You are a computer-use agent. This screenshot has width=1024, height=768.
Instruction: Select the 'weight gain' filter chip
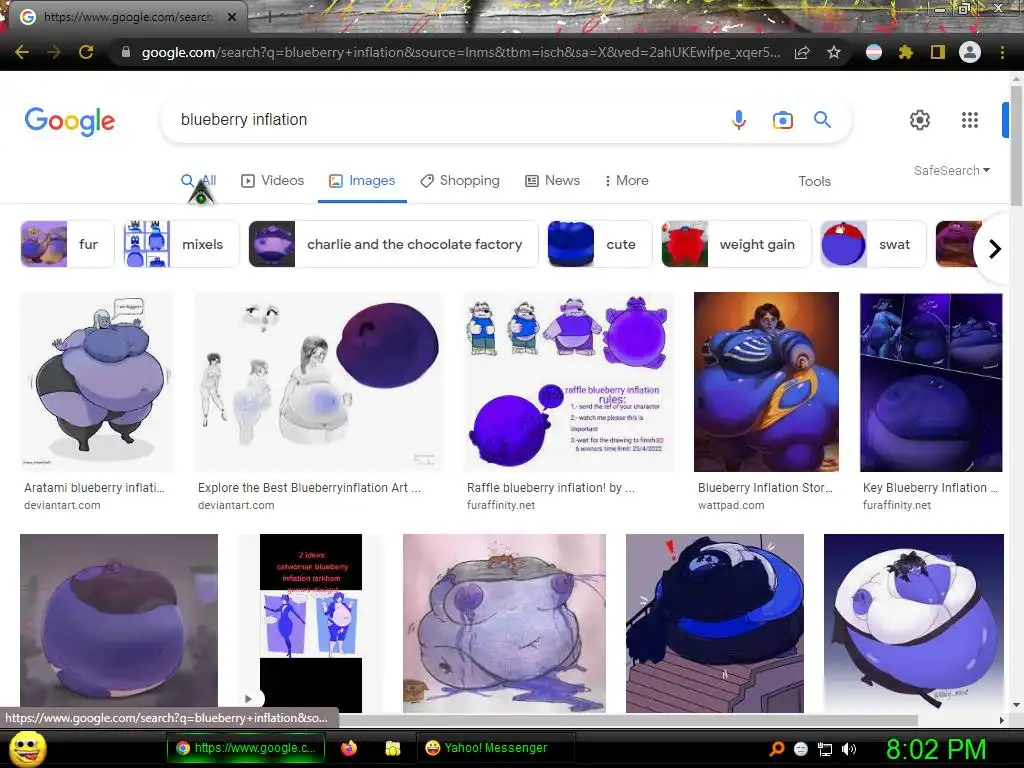[x=736, y=244]
